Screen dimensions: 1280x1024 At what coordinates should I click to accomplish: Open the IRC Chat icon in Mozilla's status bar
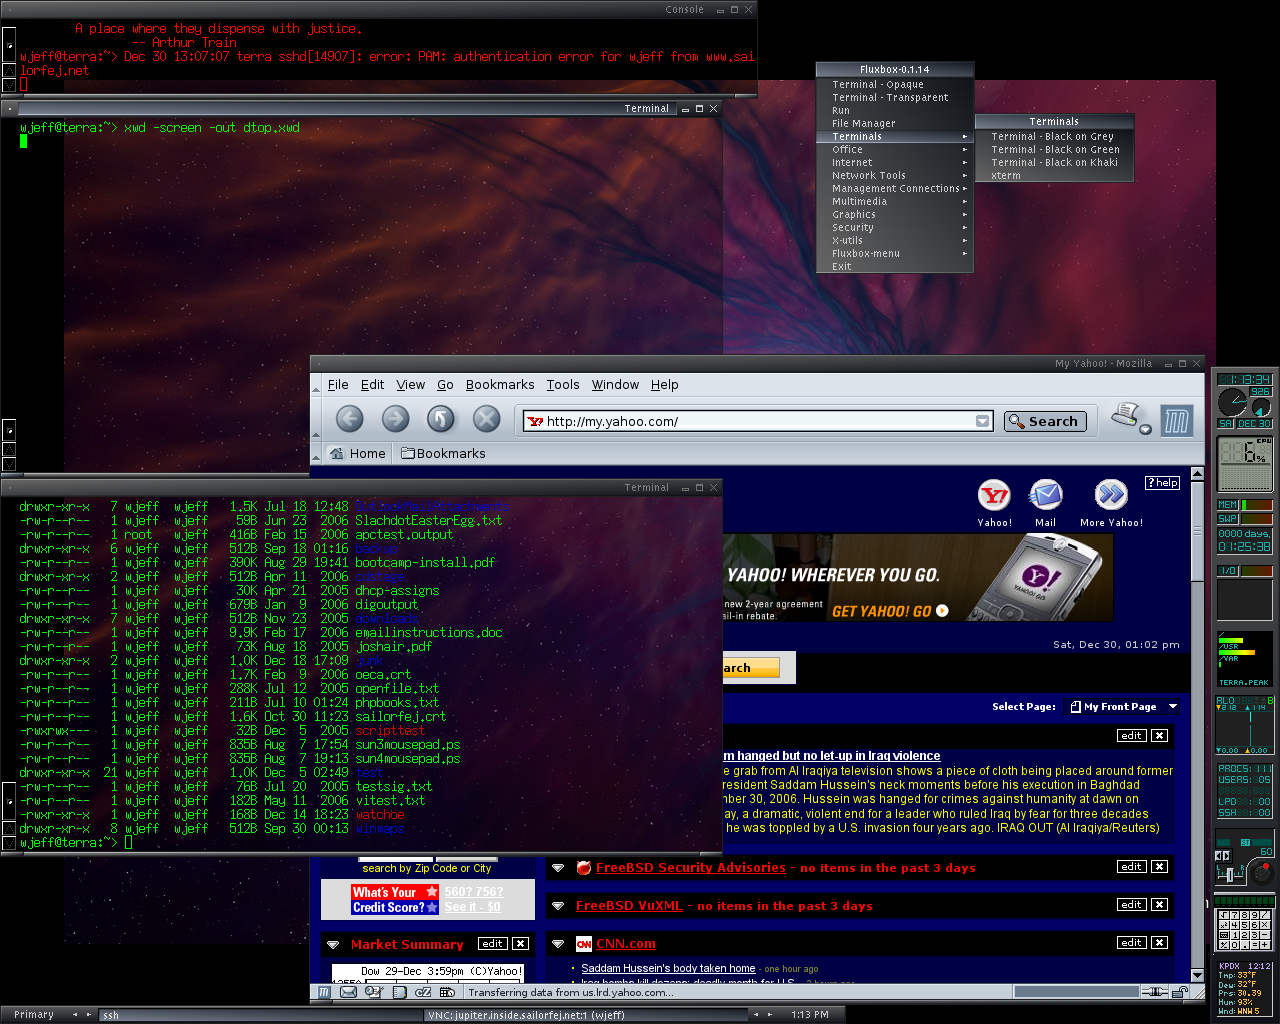click(423, 992)
